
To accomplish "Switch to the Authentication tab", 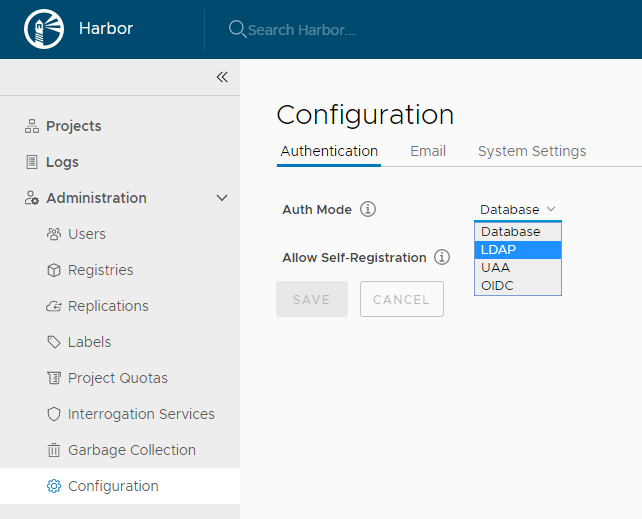I will (x=329, y=151).
